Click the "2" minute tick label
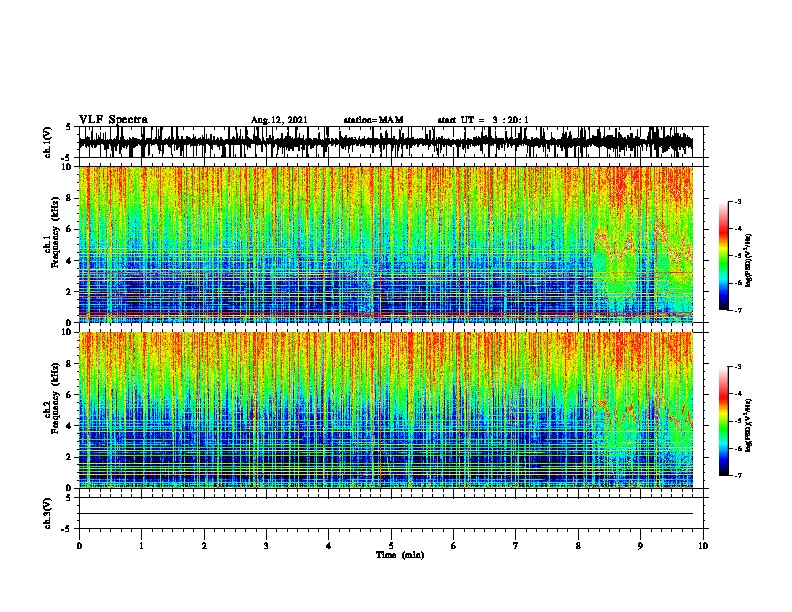Viewport: 792px width, 612px height. [204, 546]
